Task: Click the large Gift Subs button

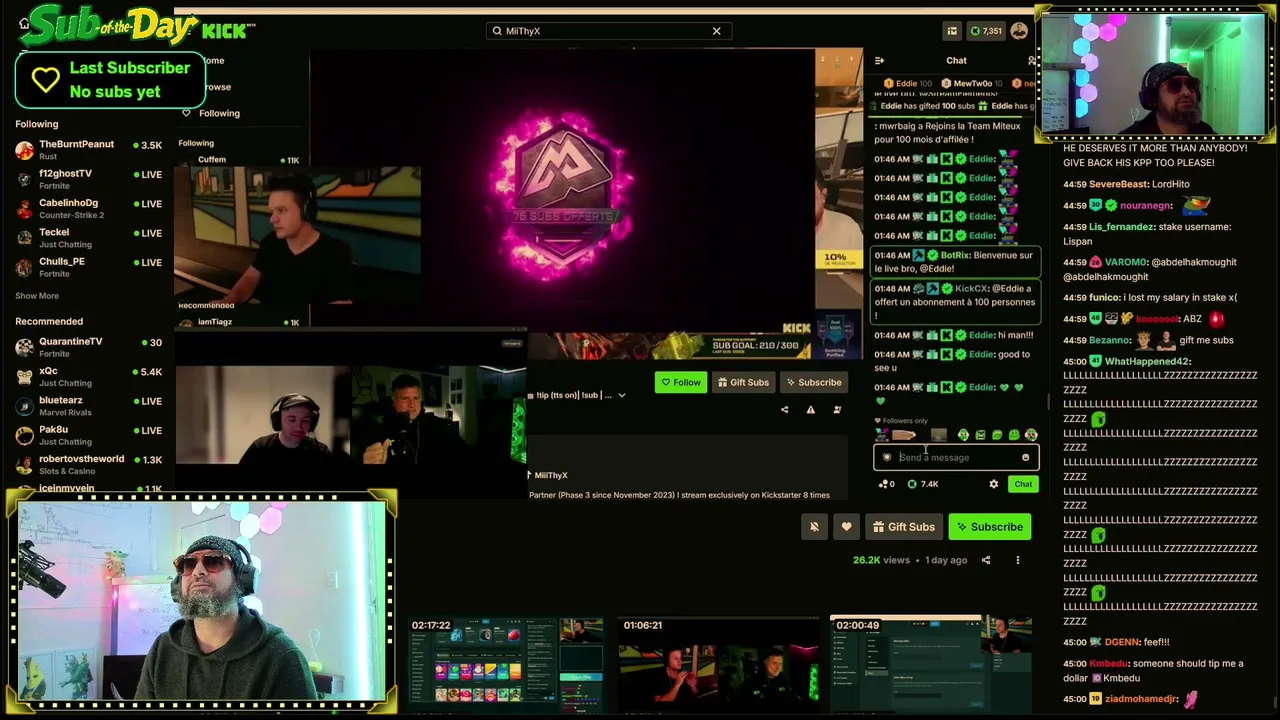Action: click(x=903, y=527)
